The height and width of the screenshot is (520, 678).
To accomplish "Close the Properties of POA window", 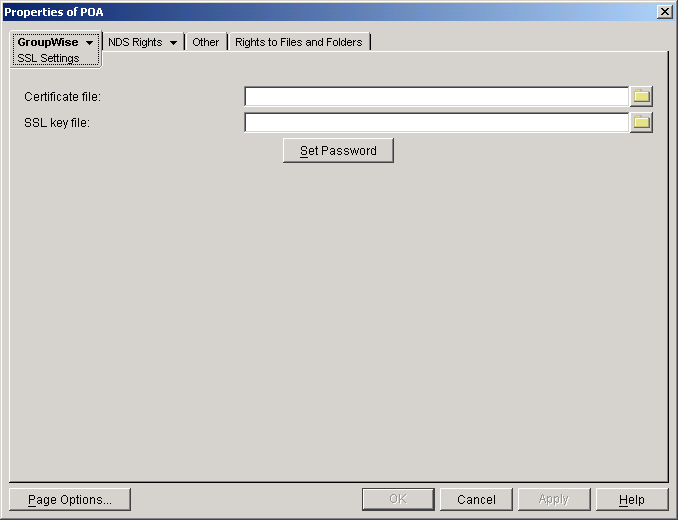I will 664,12.
